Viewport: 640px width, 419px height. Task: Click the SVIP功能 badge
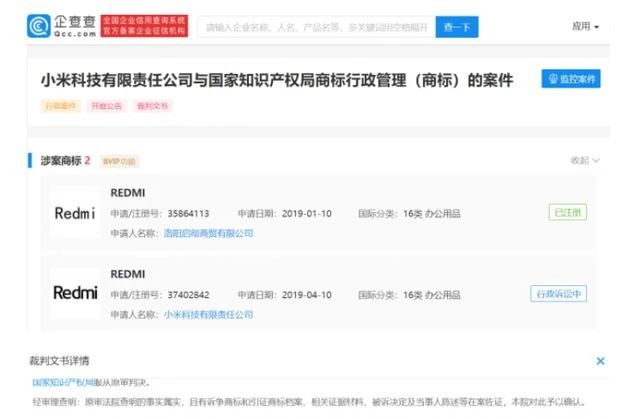[x=119, y=162]
